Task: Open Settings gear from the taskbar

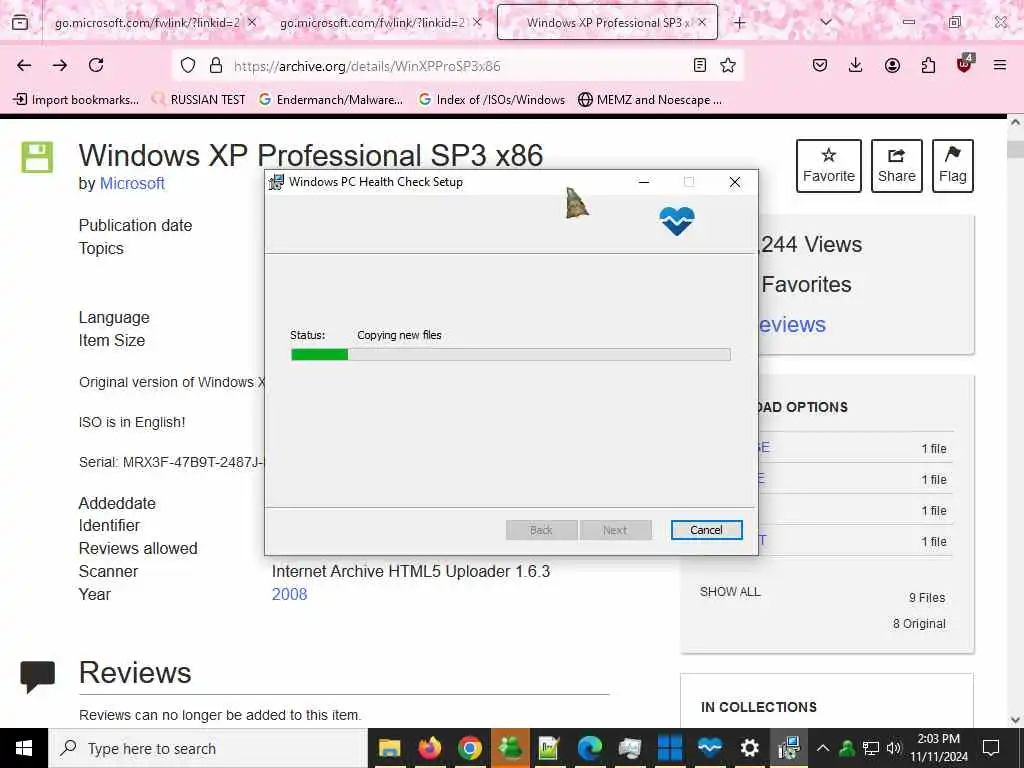Action: (x=750, y=748)
